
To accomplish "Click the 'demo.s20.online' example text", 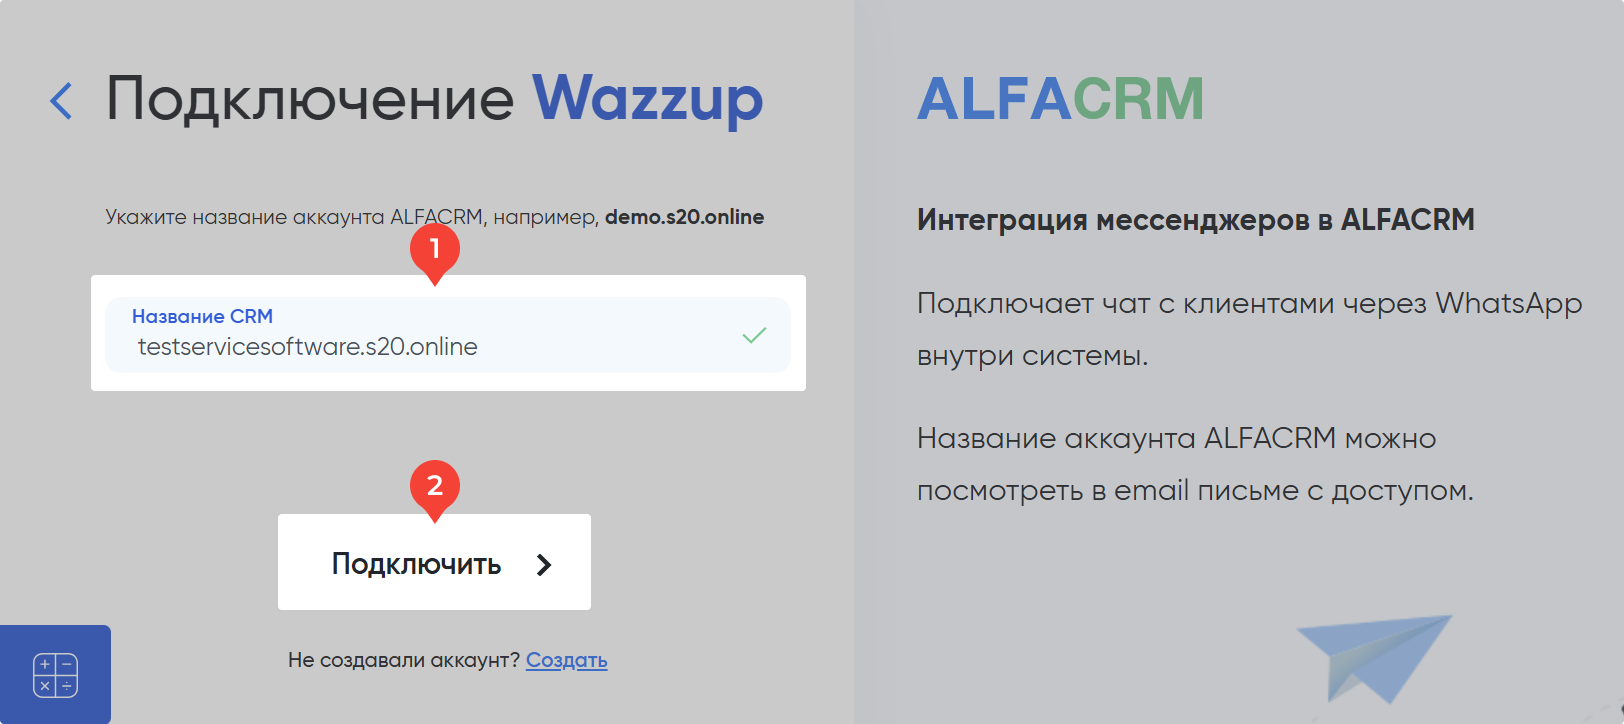I will (684, 217).
